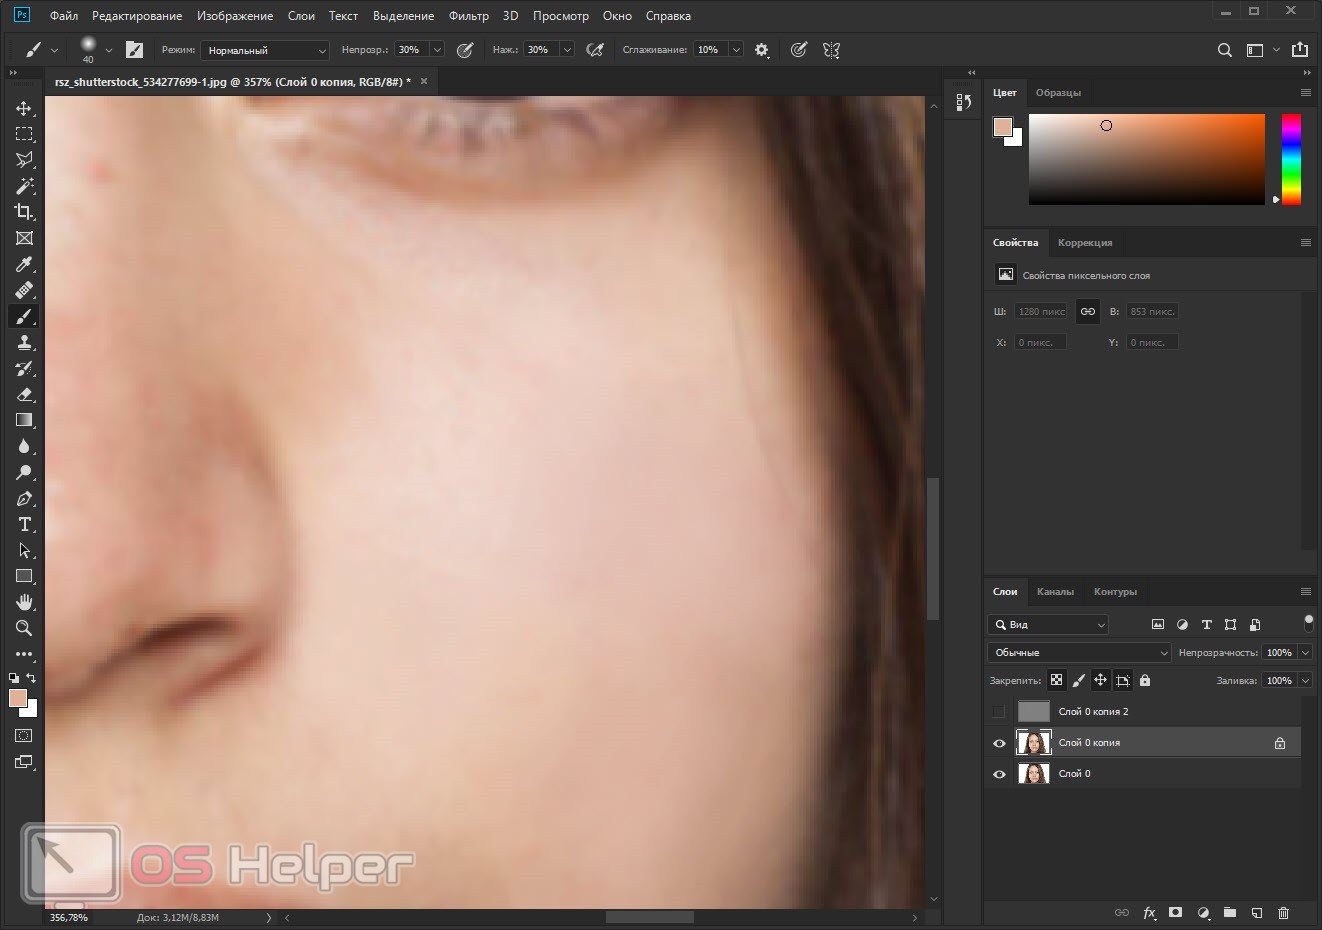Open the Изображение menu
Viewport: 1322px width, 930px height.
[235, 16]
